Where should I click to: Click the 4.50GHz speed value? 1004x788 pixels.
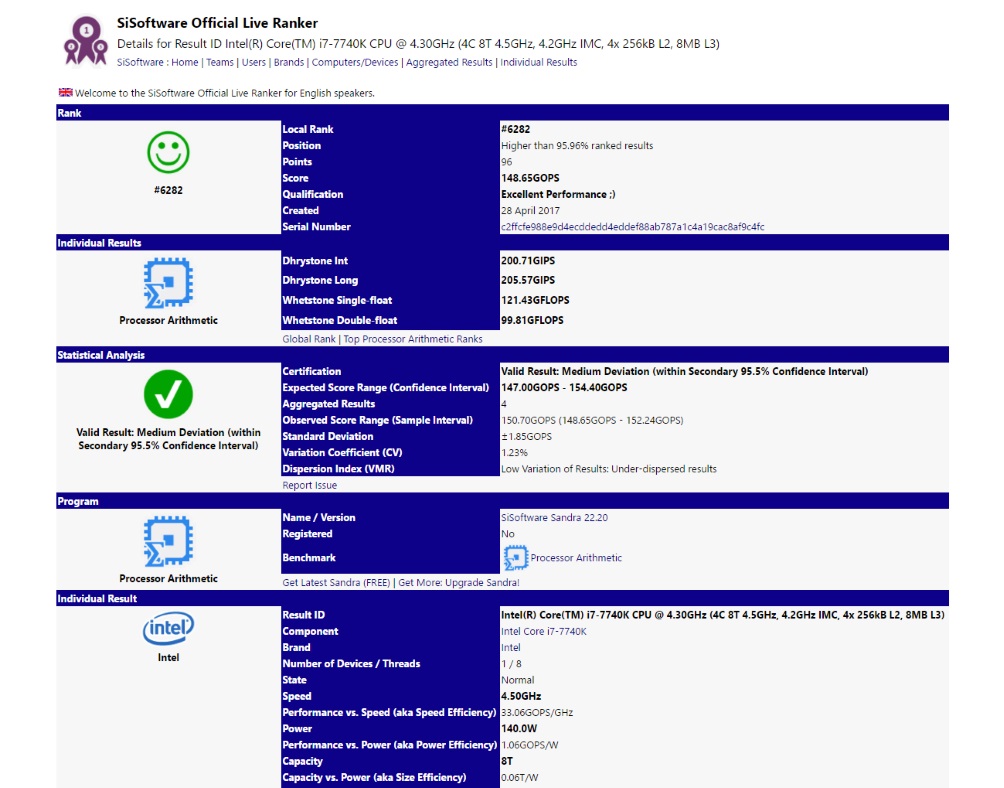point(521,696)
